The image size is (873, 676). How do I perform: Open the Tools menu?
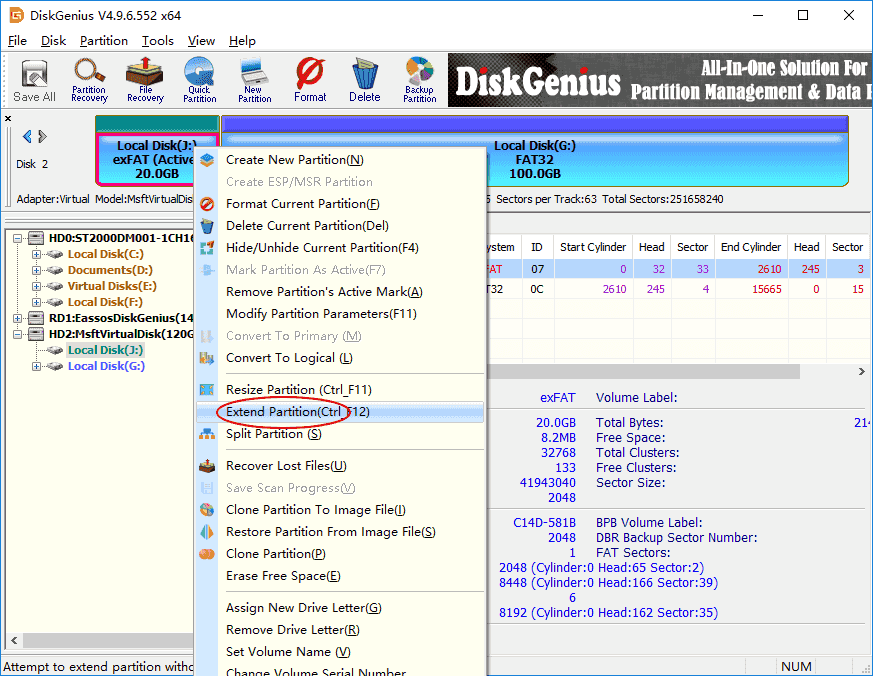coord(157,41)
